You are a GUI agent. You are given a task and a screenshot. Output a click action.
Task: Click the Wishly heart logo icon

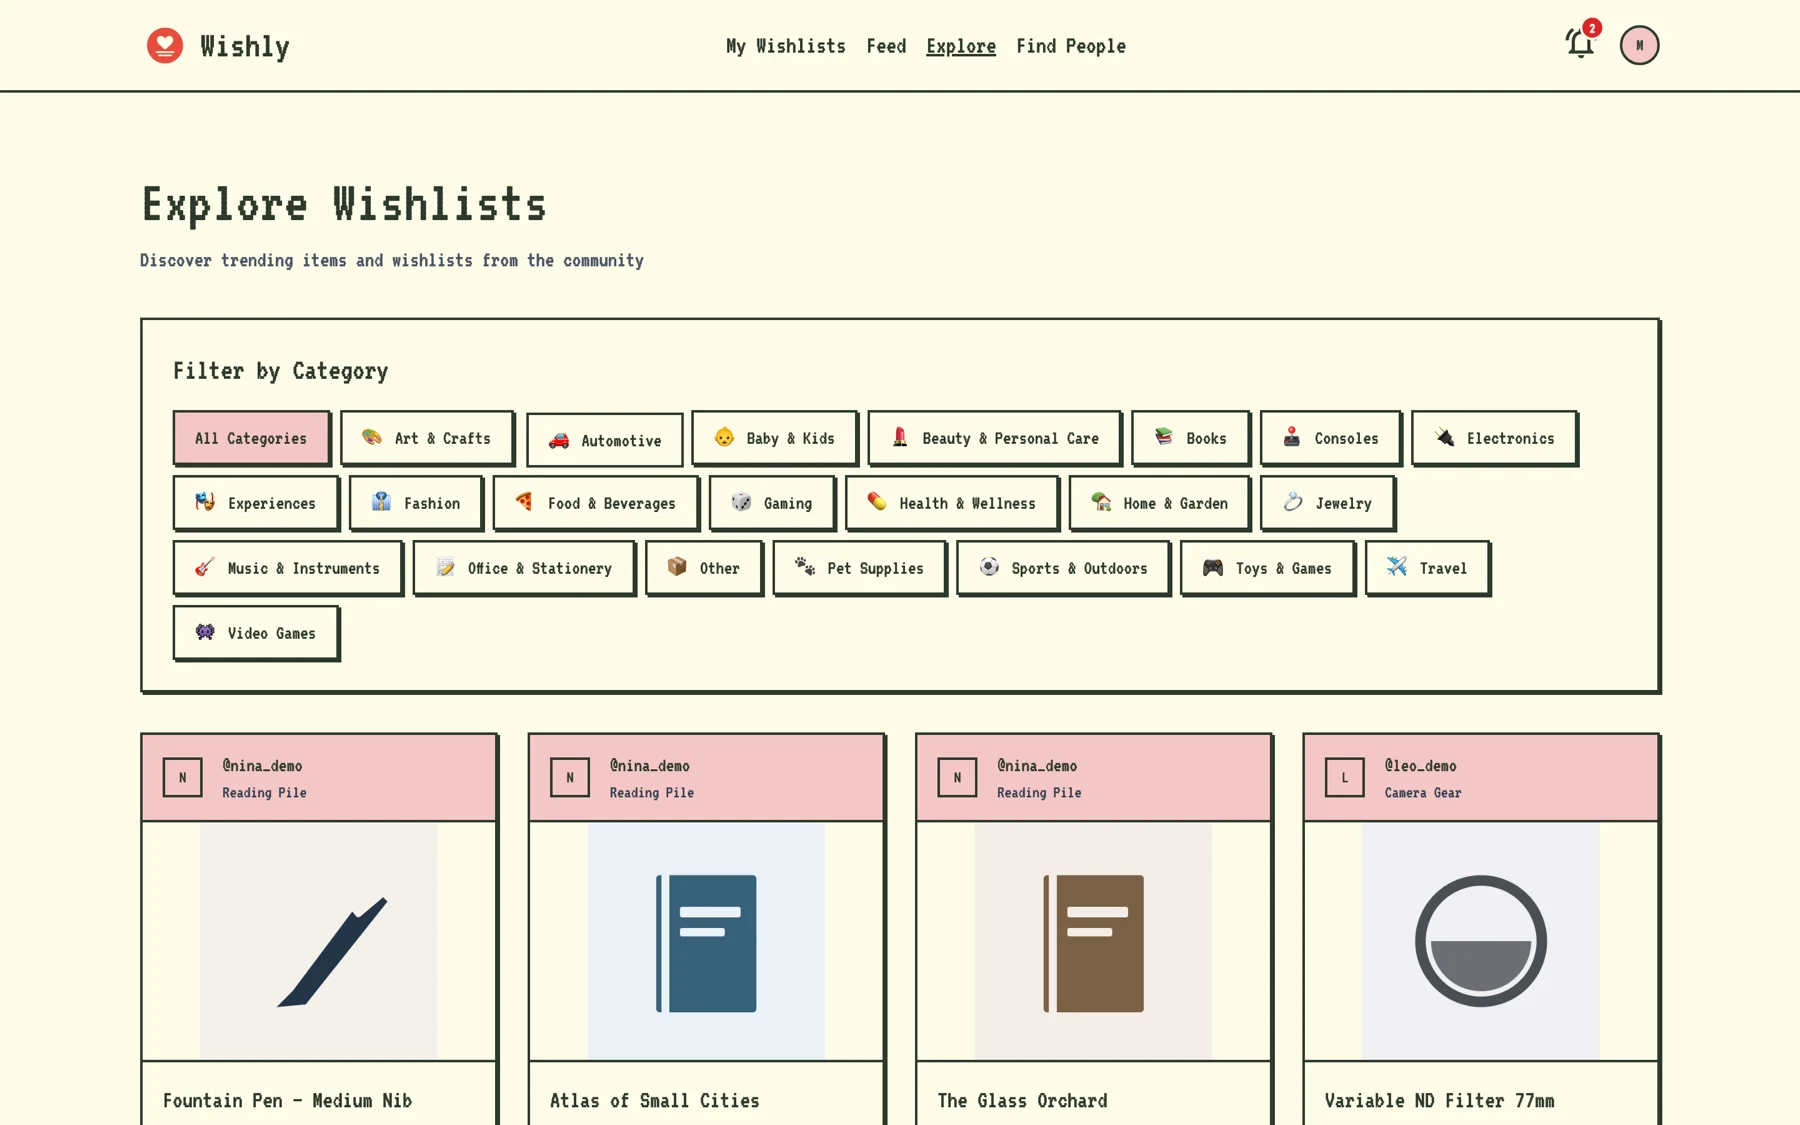[165, 45]
